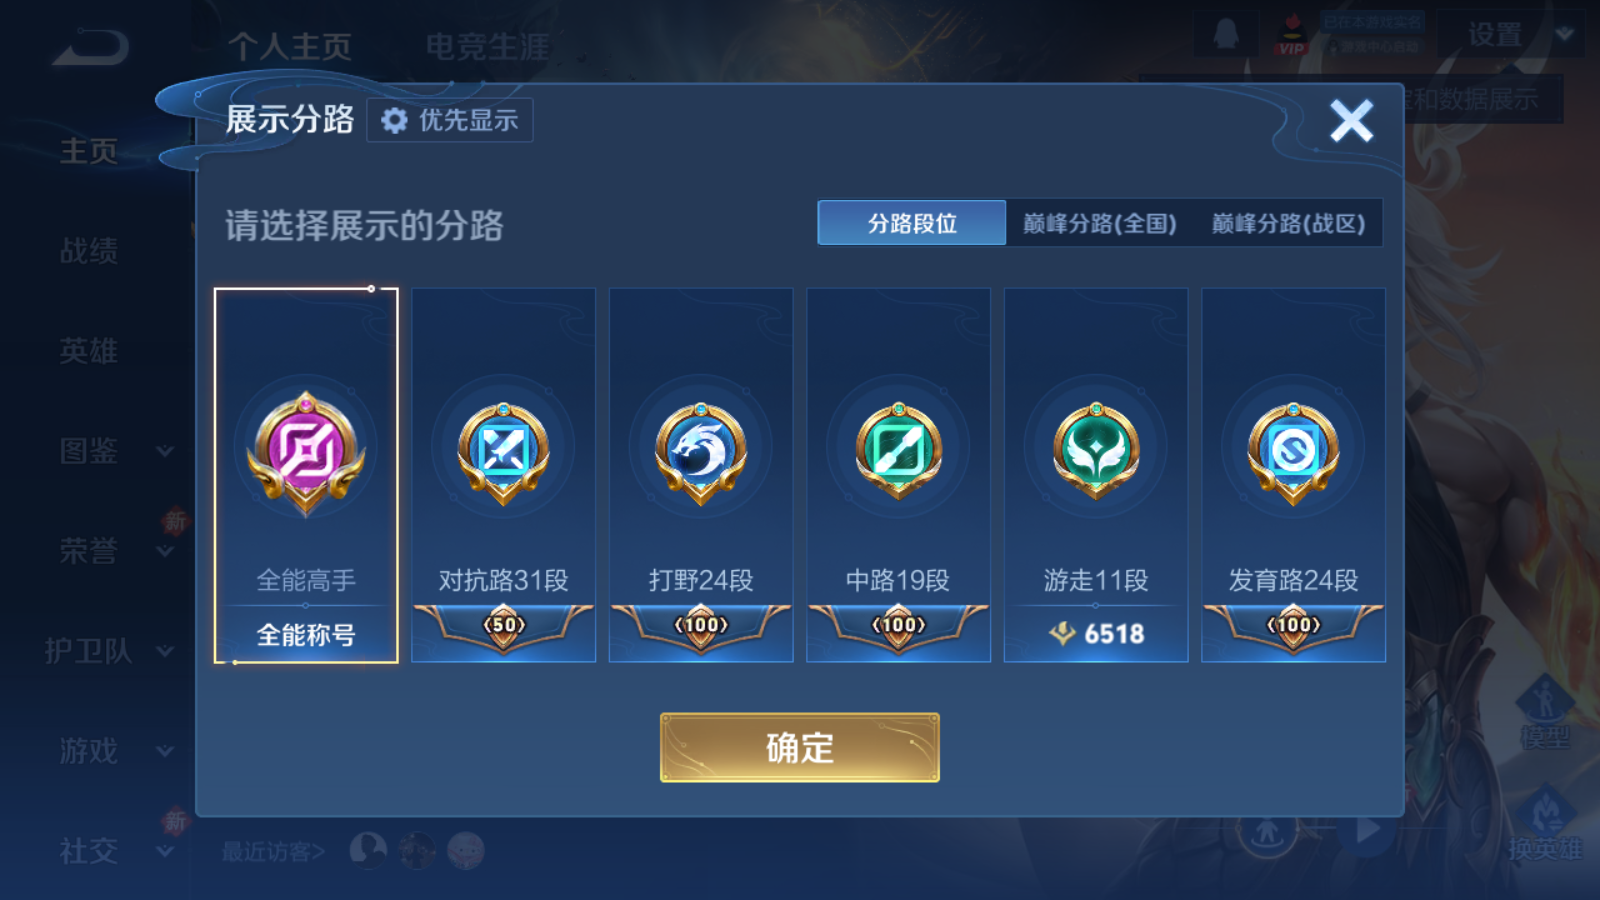Confirm selection with 确定 button

tap(800, 748)
